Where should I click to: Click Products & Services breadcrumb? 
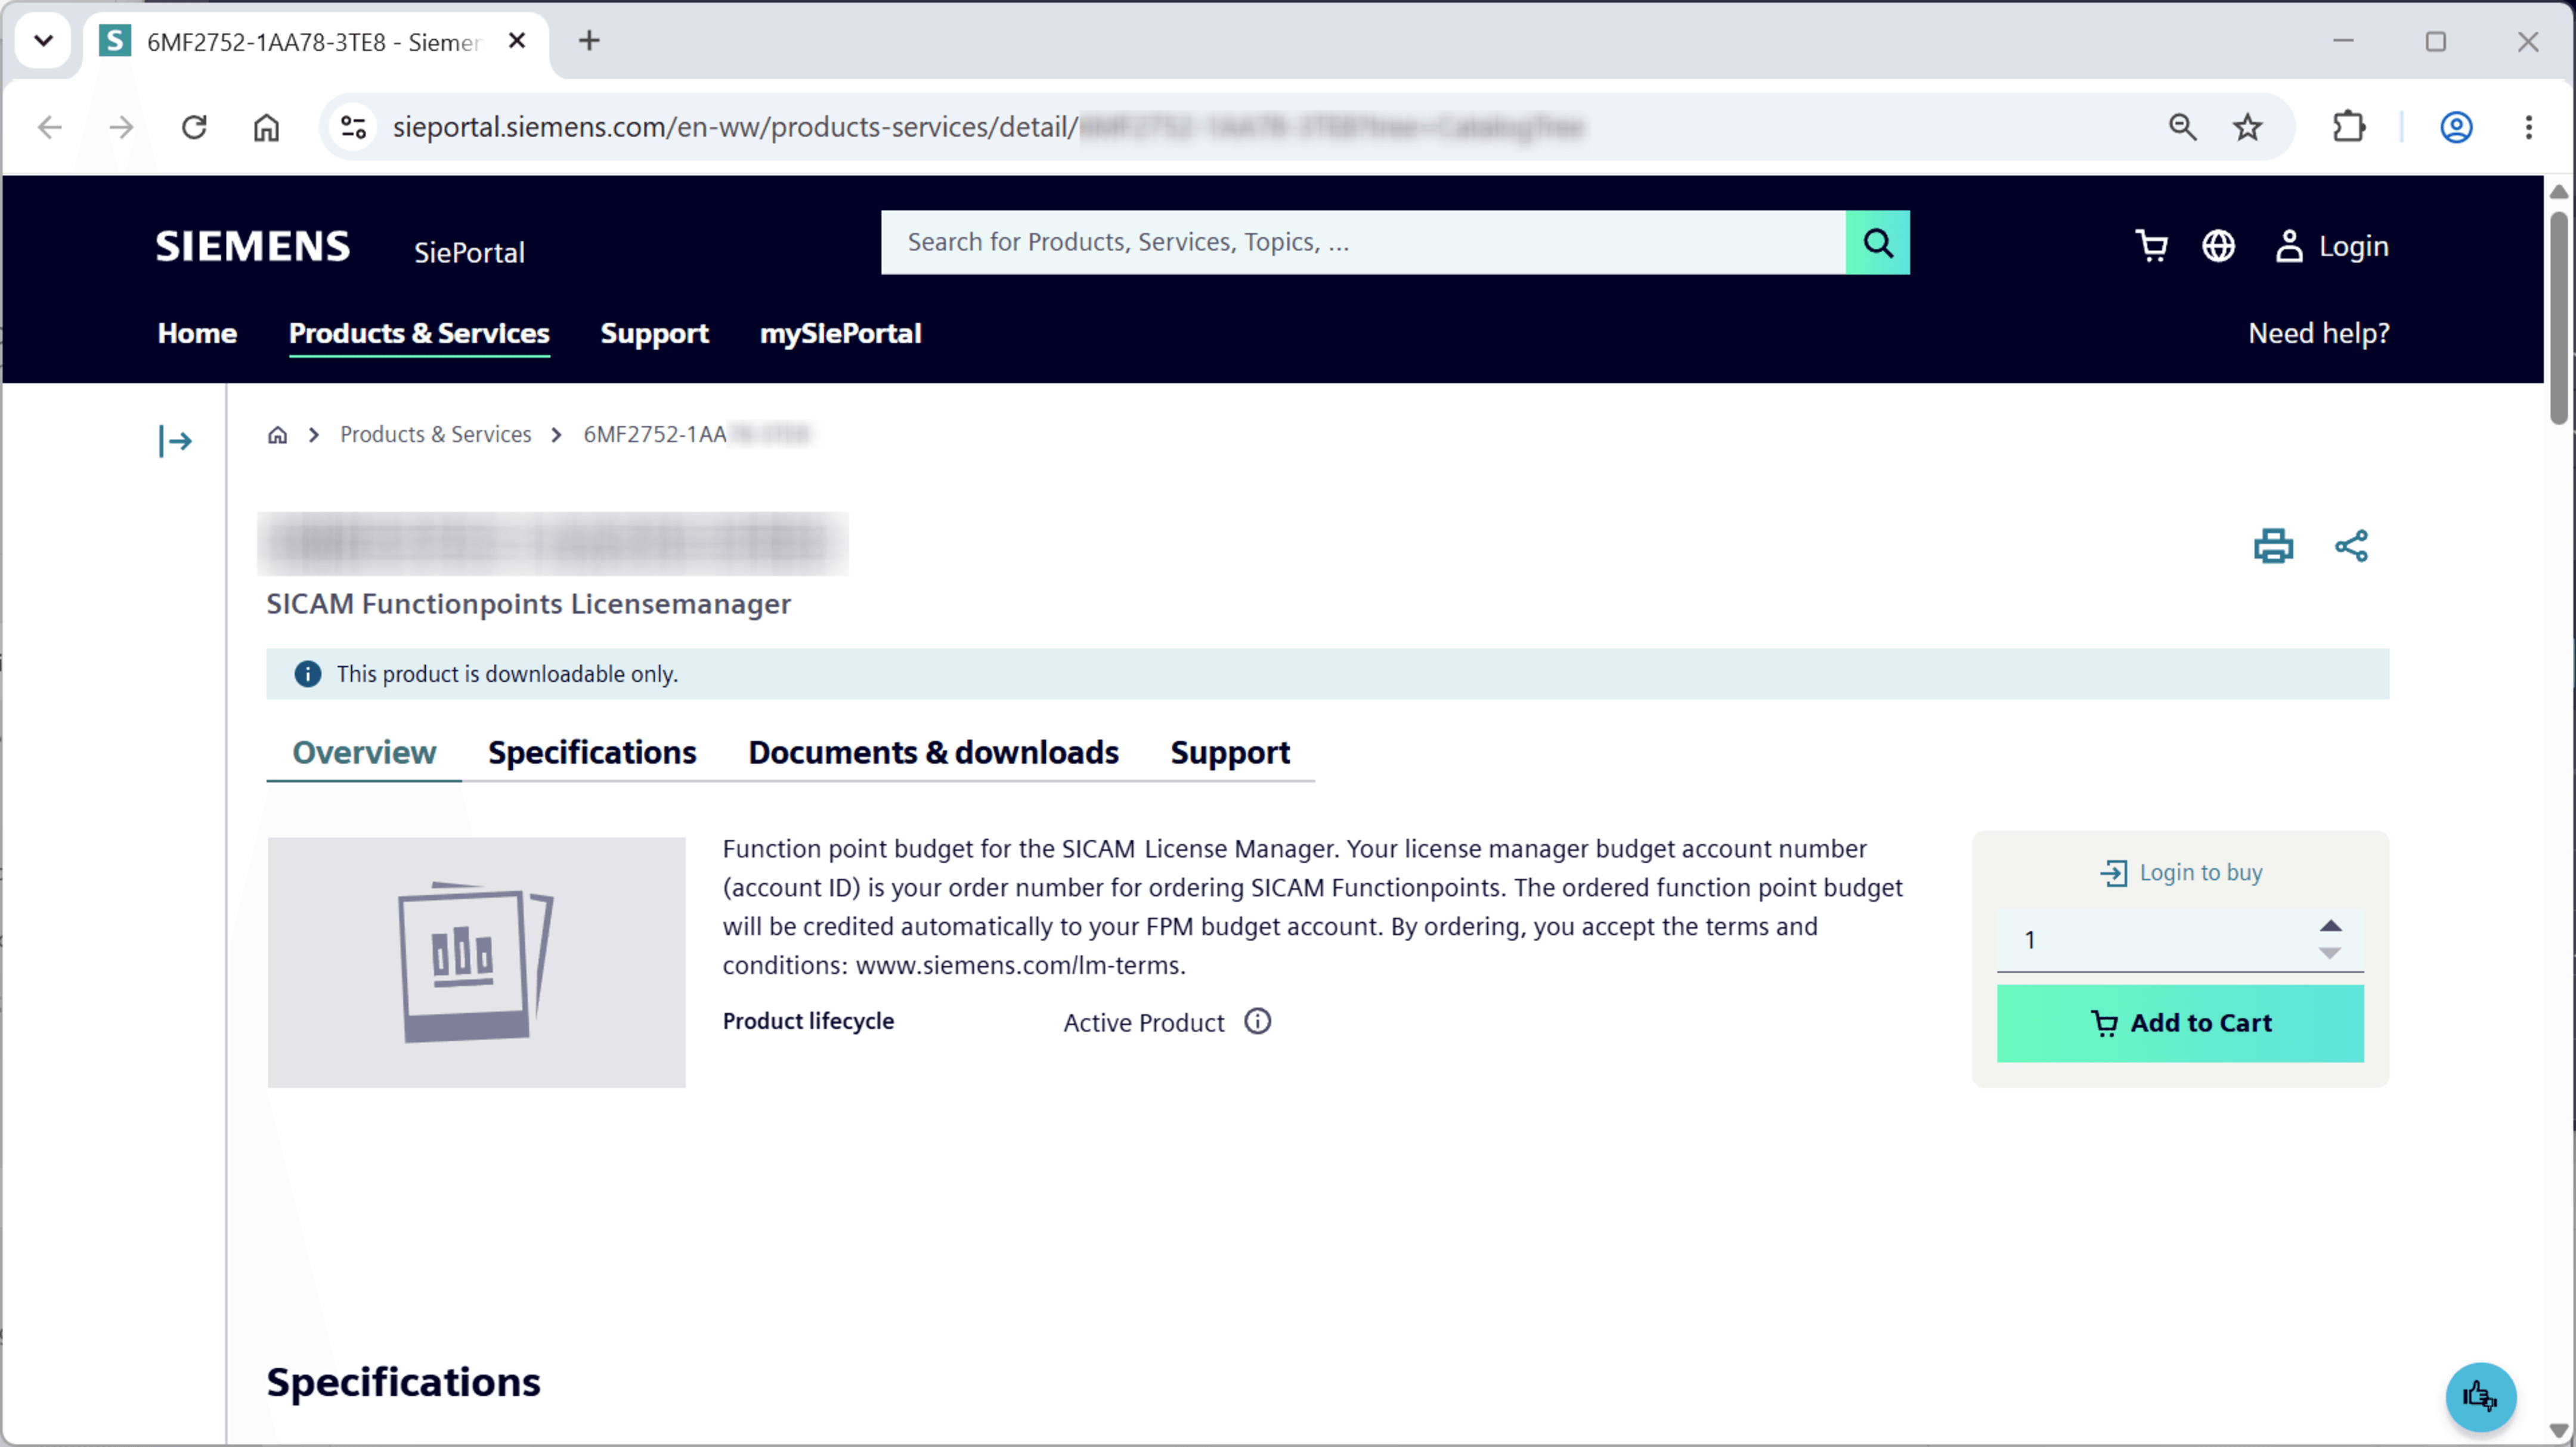pos(435,435)
